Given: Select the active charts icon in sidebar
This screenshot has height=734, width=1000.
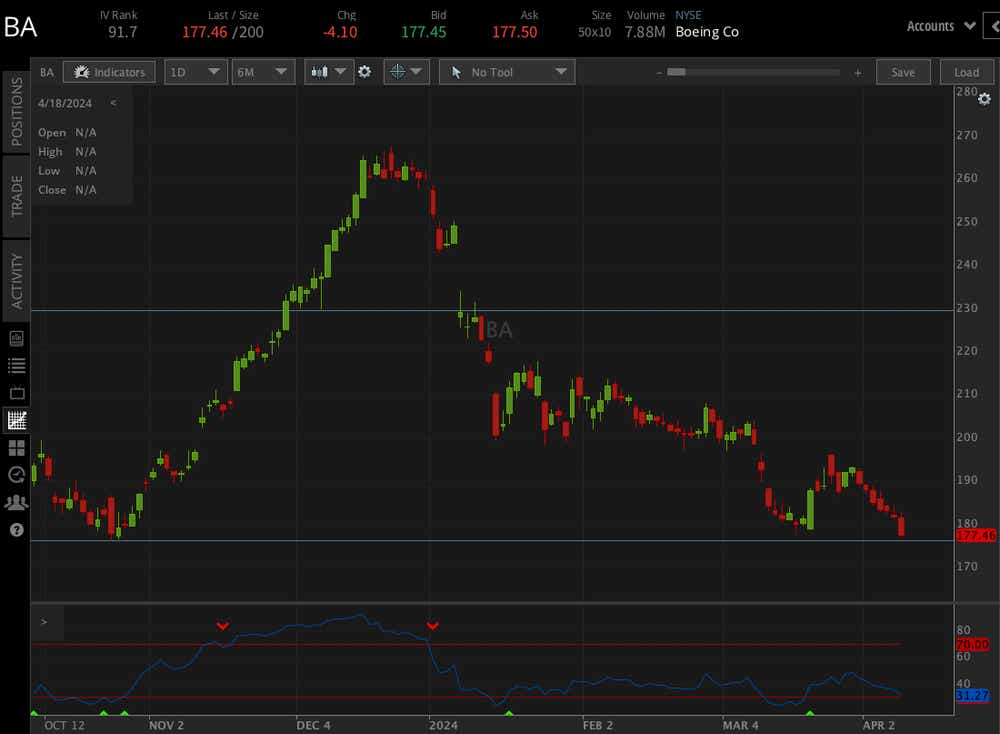Looking at the screenshot, I should click(17, 420).
